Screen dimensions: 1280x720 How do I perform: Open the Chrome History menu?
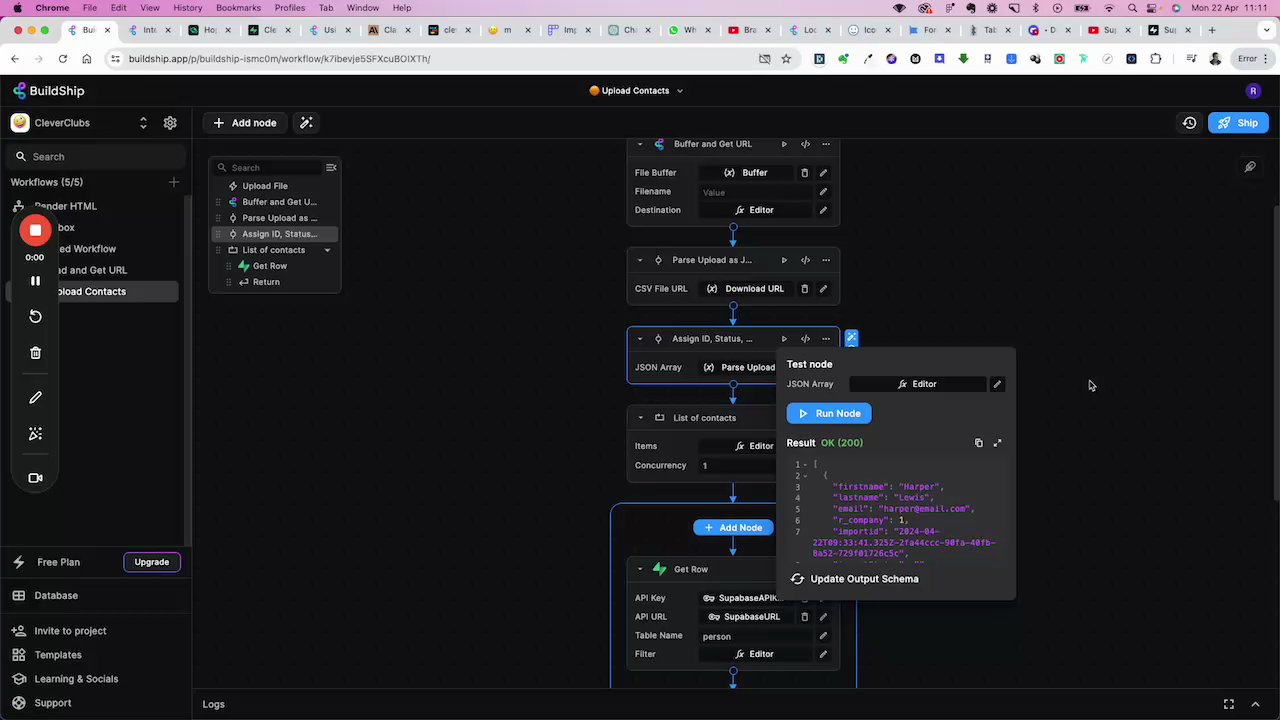pyautogui.click(x=187, y=7)
